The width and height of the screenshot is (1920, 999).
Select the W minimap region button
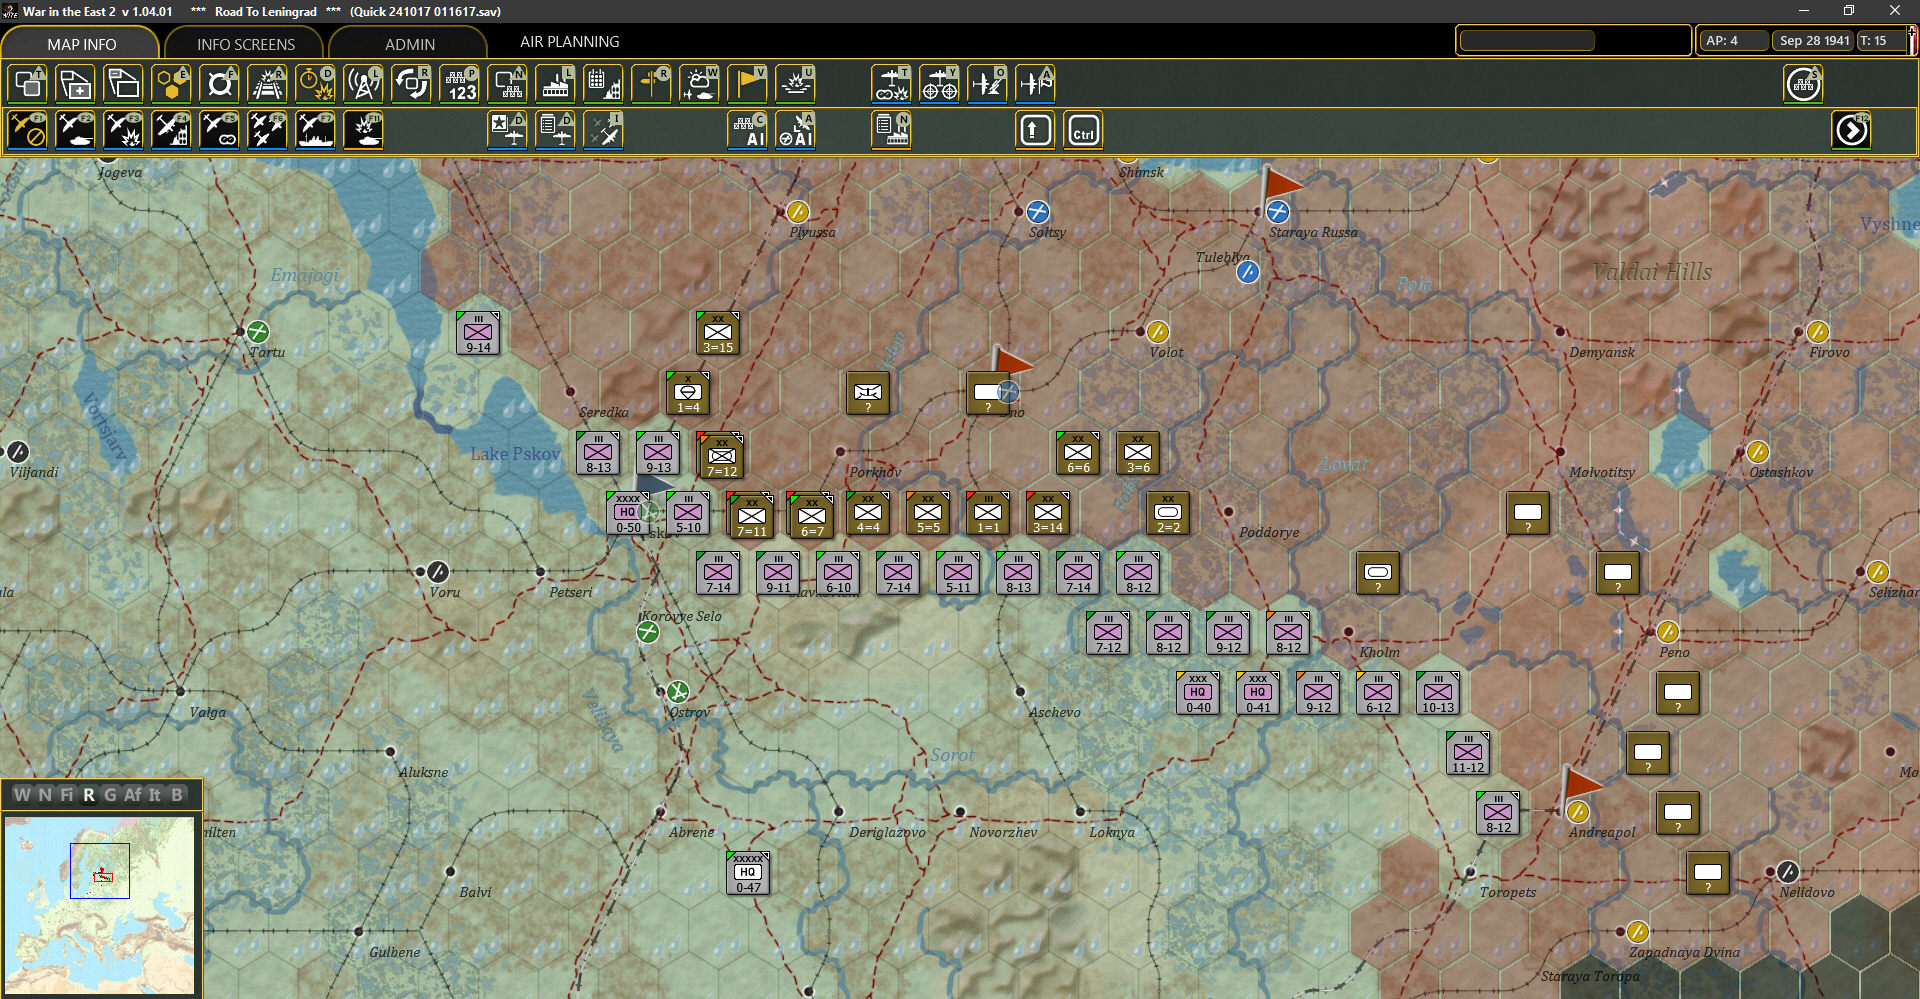pos(22,795)
